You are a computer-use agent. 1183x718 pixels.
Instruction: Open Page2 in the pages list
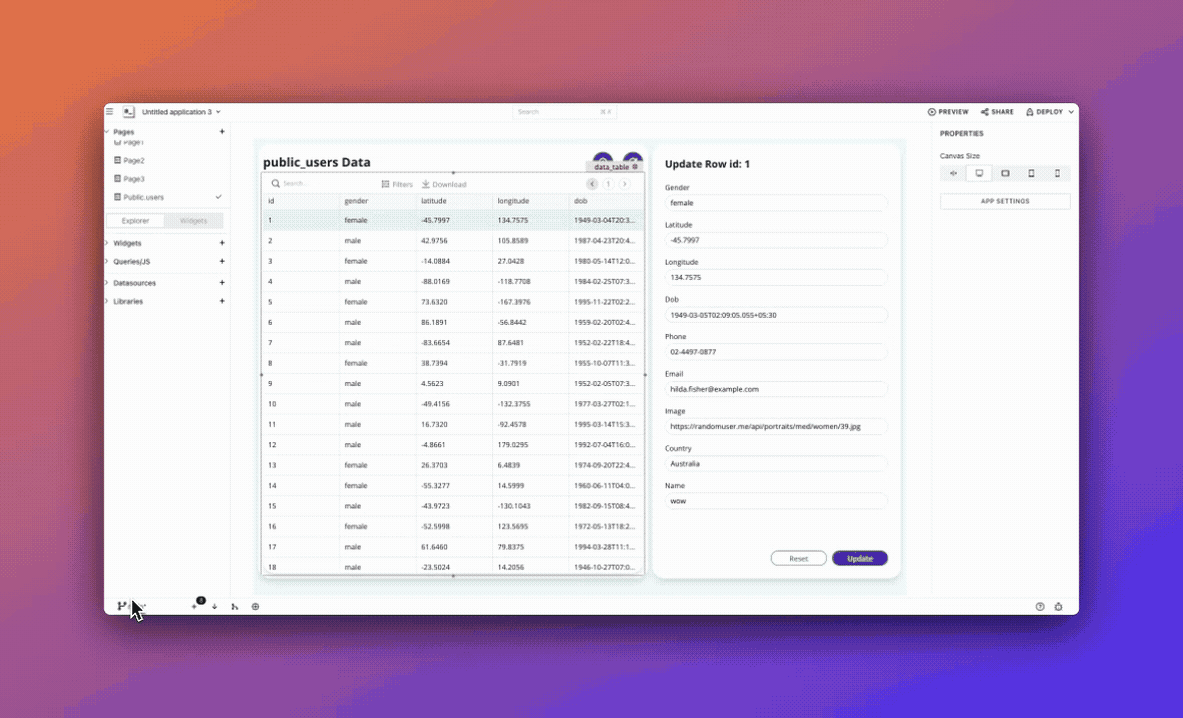click(133, 160)
